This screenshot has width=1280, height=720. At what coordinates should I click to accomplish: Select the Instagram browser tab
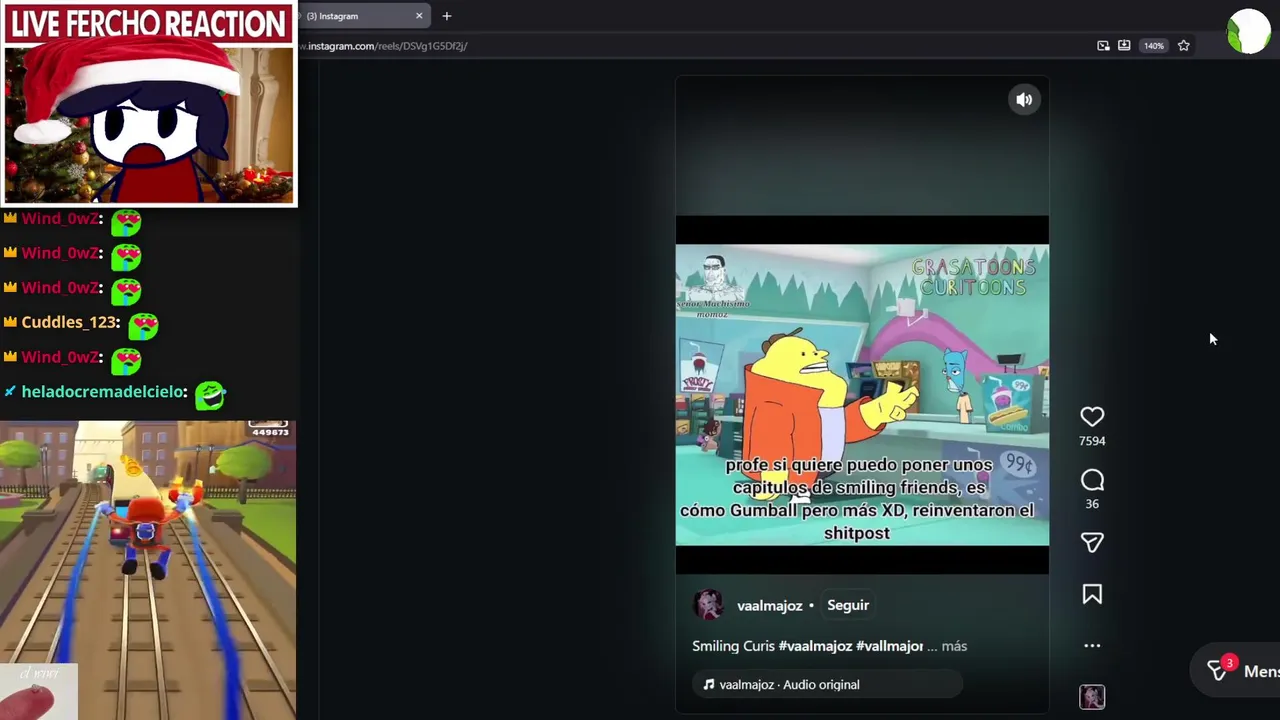362,16
